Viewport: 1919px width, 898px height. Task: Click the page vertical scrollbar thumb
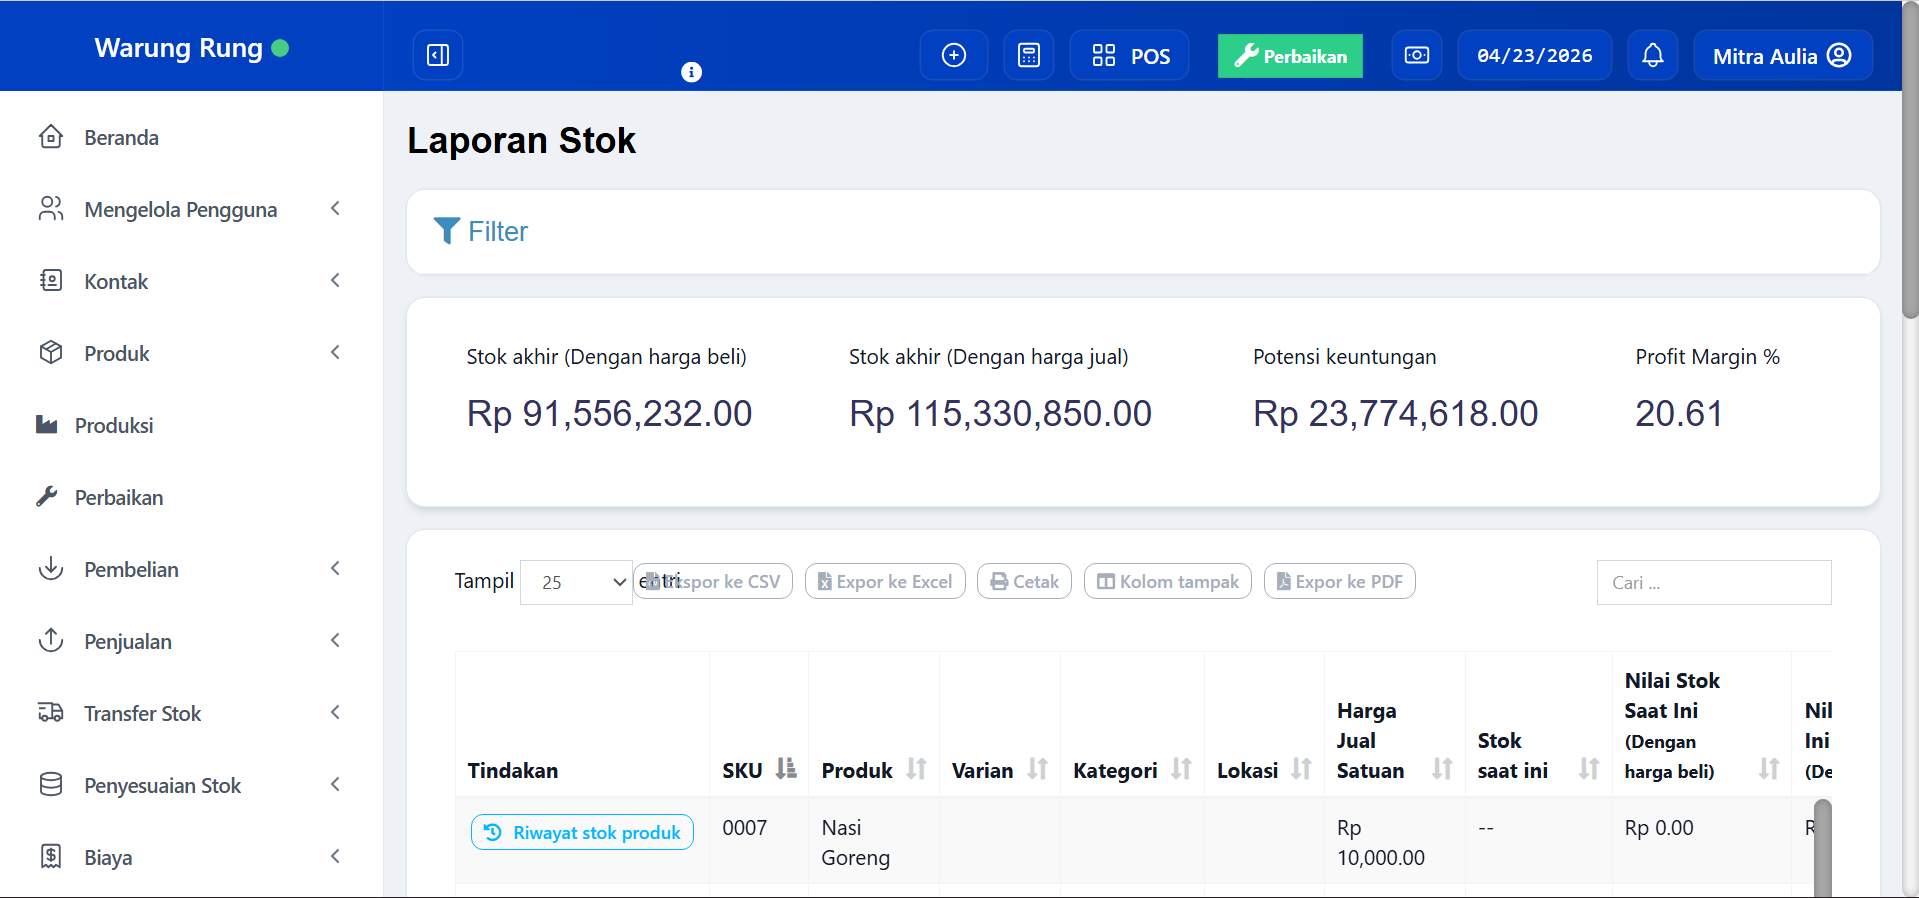tap(1910, 160)
